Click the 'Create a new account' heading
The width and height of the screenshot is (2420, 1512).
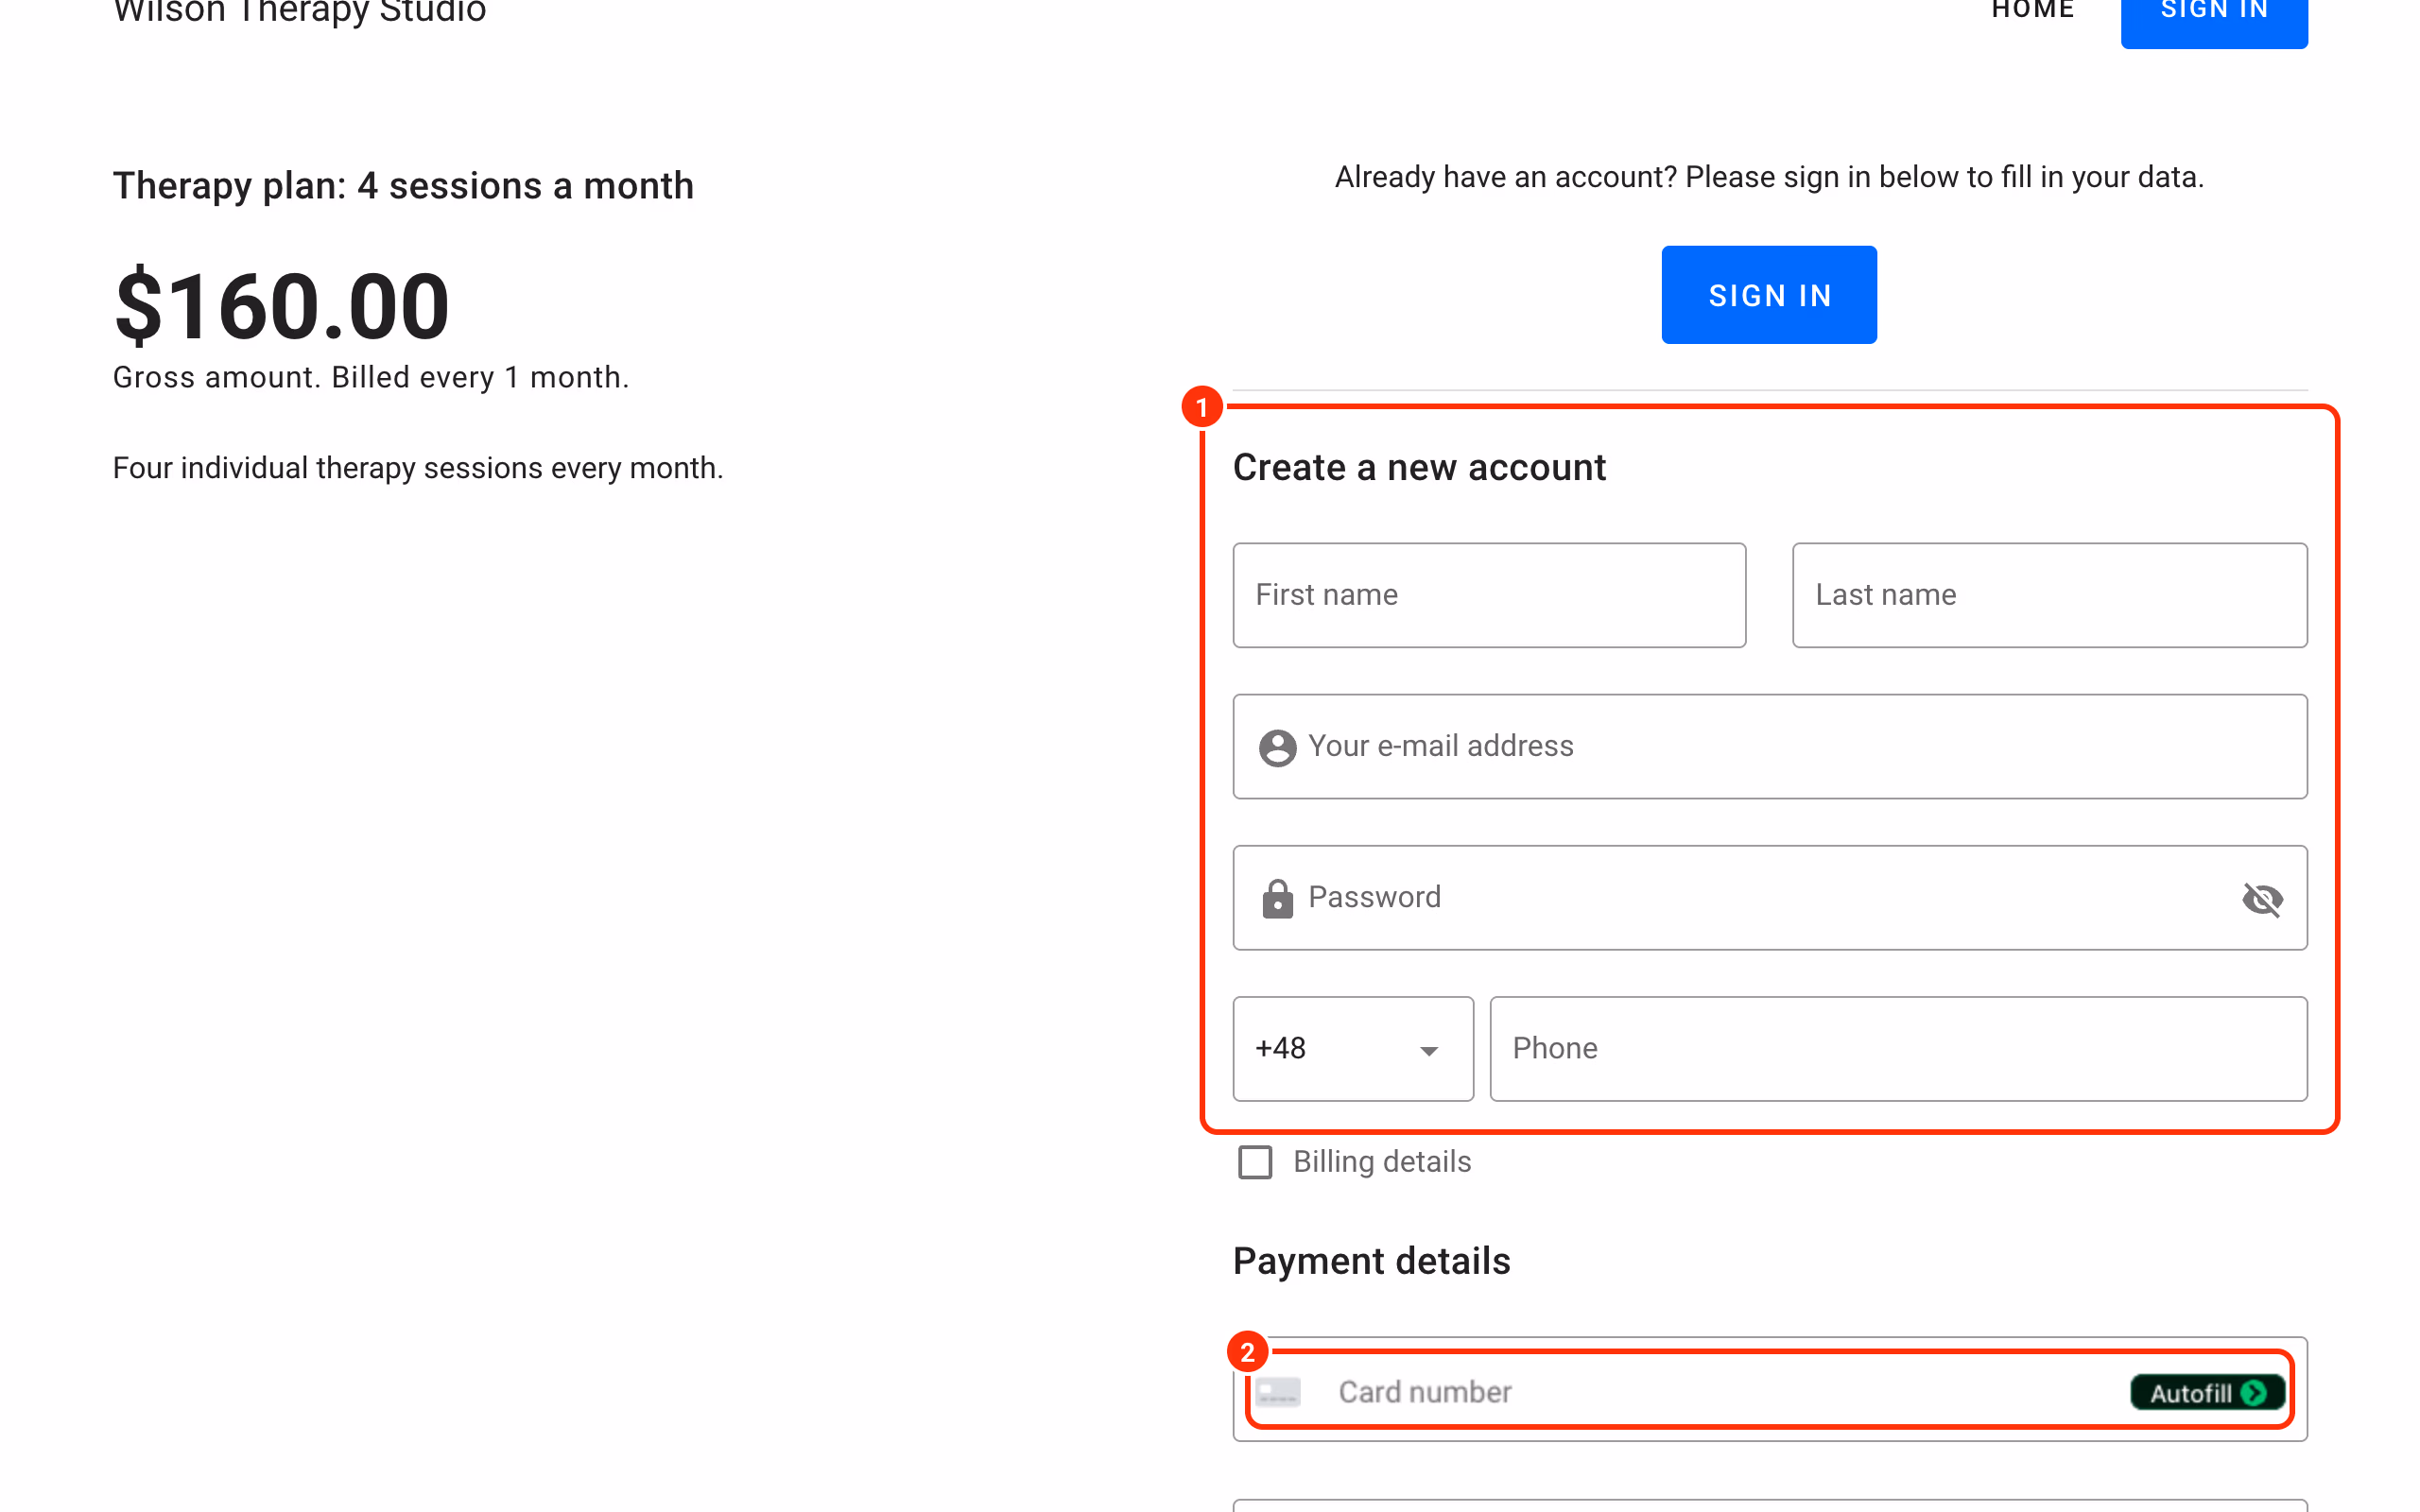[1419, 467]
